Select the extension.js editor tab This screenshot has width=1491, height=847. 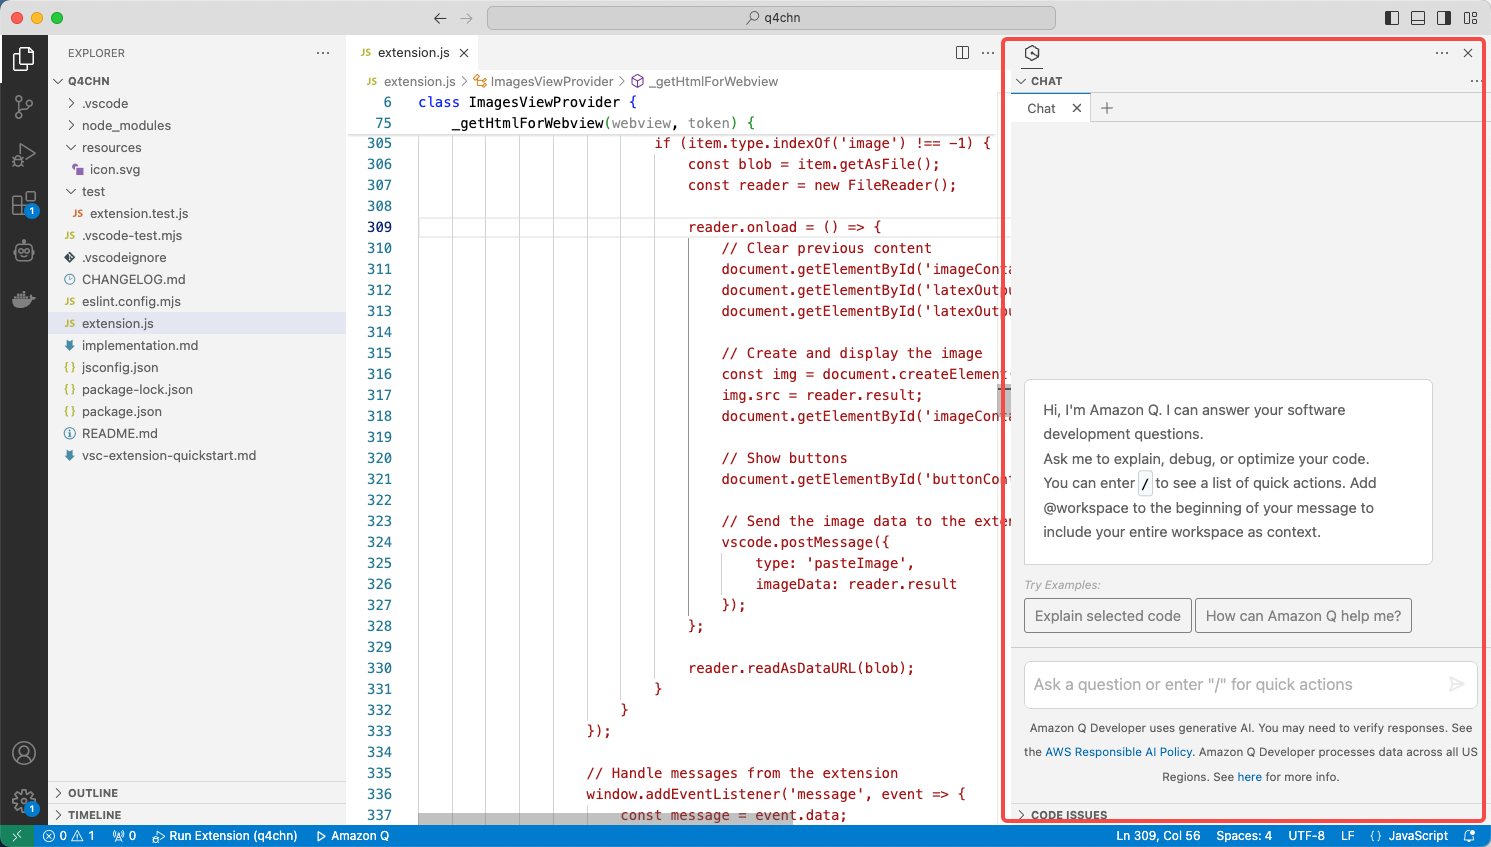pos(414,53)
